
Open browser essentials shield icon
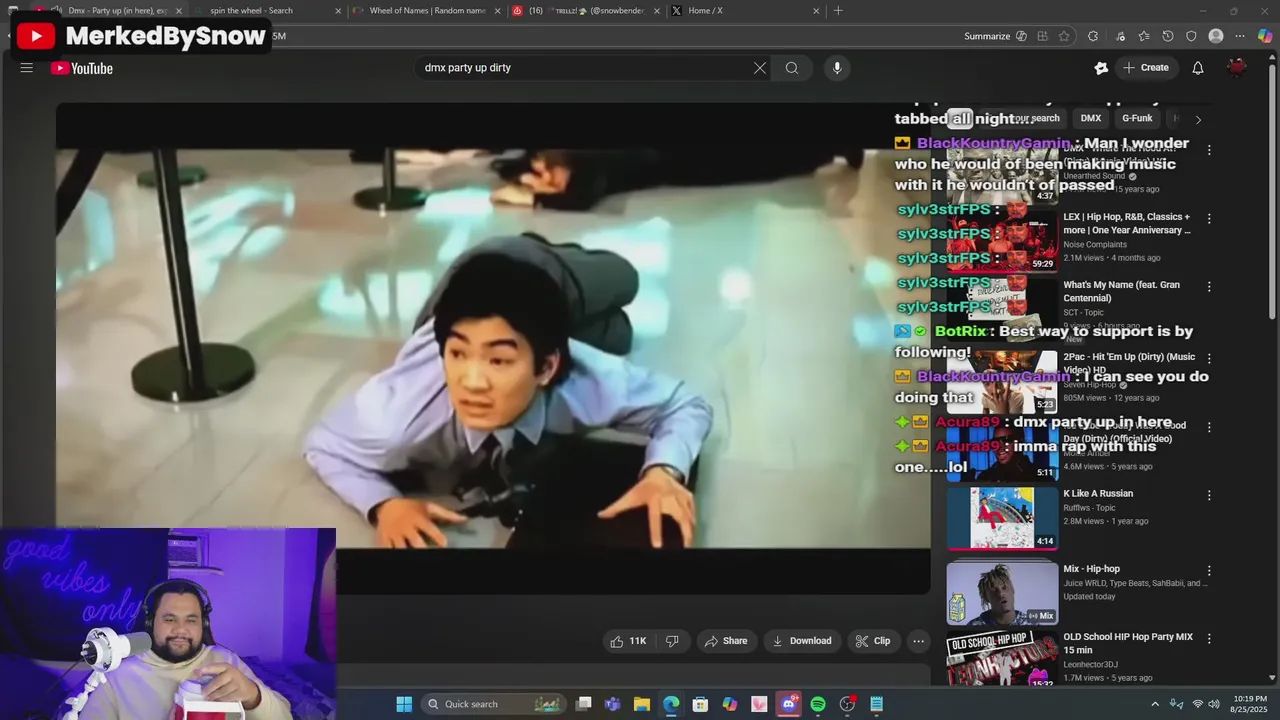(1191, 36)
